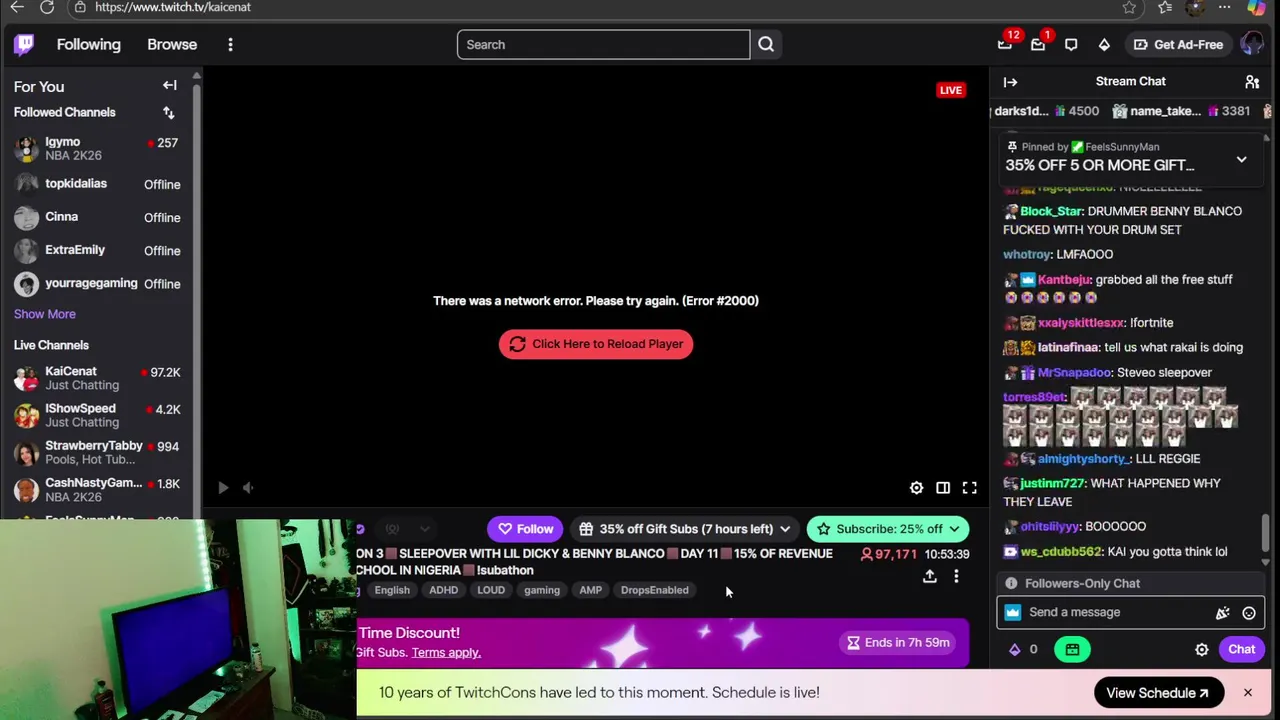Open chat community users list icon
Image resolution: width=1280 pixels, height=720 pixels.
point(1252,82)
